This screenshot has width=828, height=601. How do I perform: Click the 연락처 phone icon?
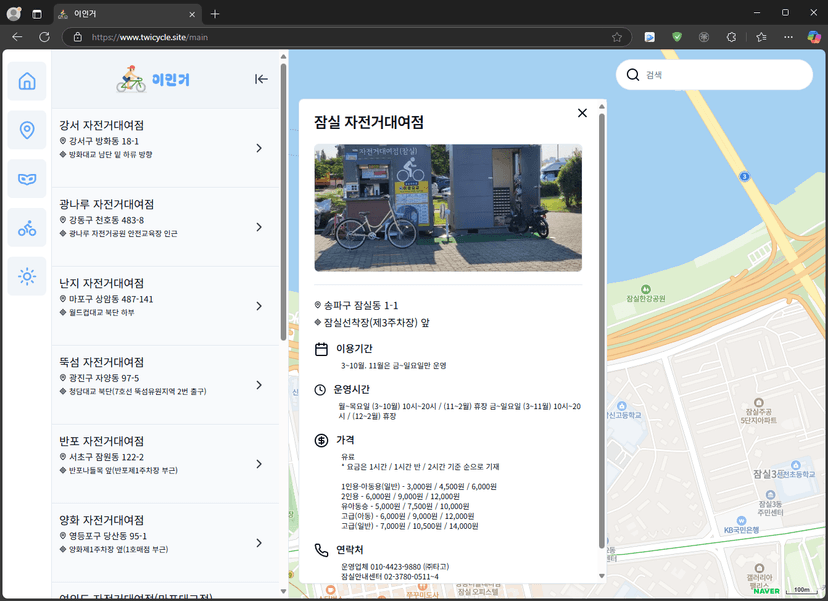[321, 550]
